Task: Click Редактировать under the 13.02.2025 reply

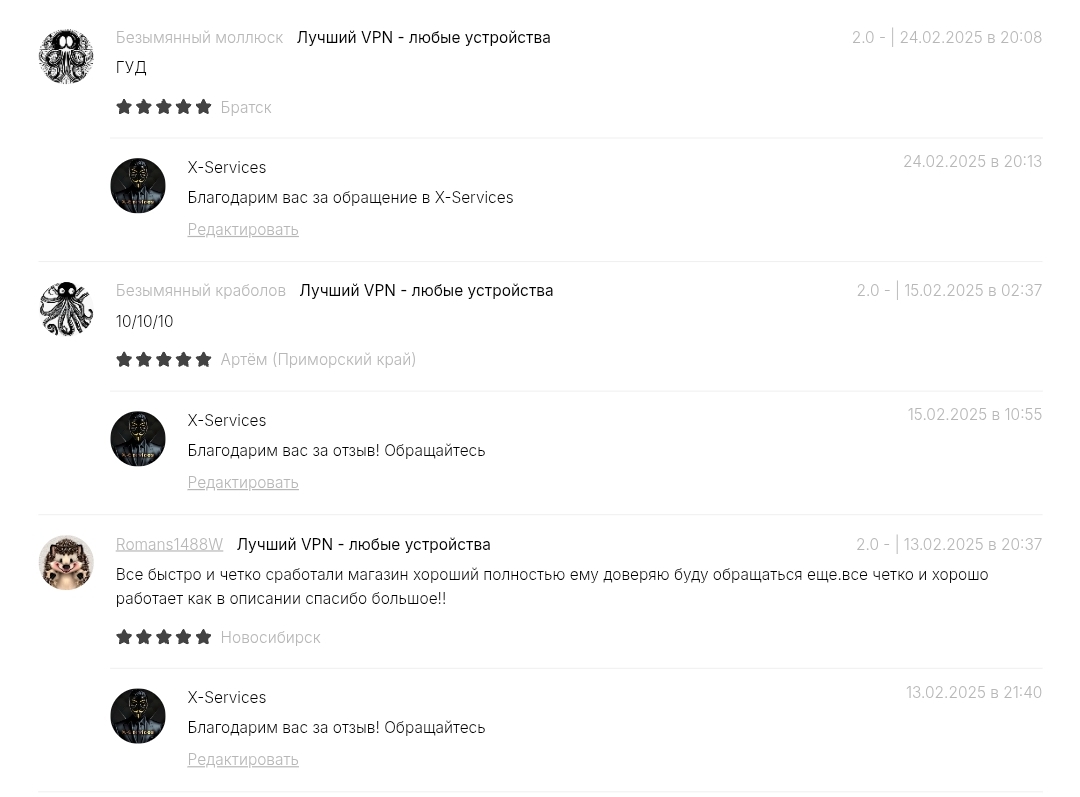Action: pyautogui.click(x=243, y=759)
